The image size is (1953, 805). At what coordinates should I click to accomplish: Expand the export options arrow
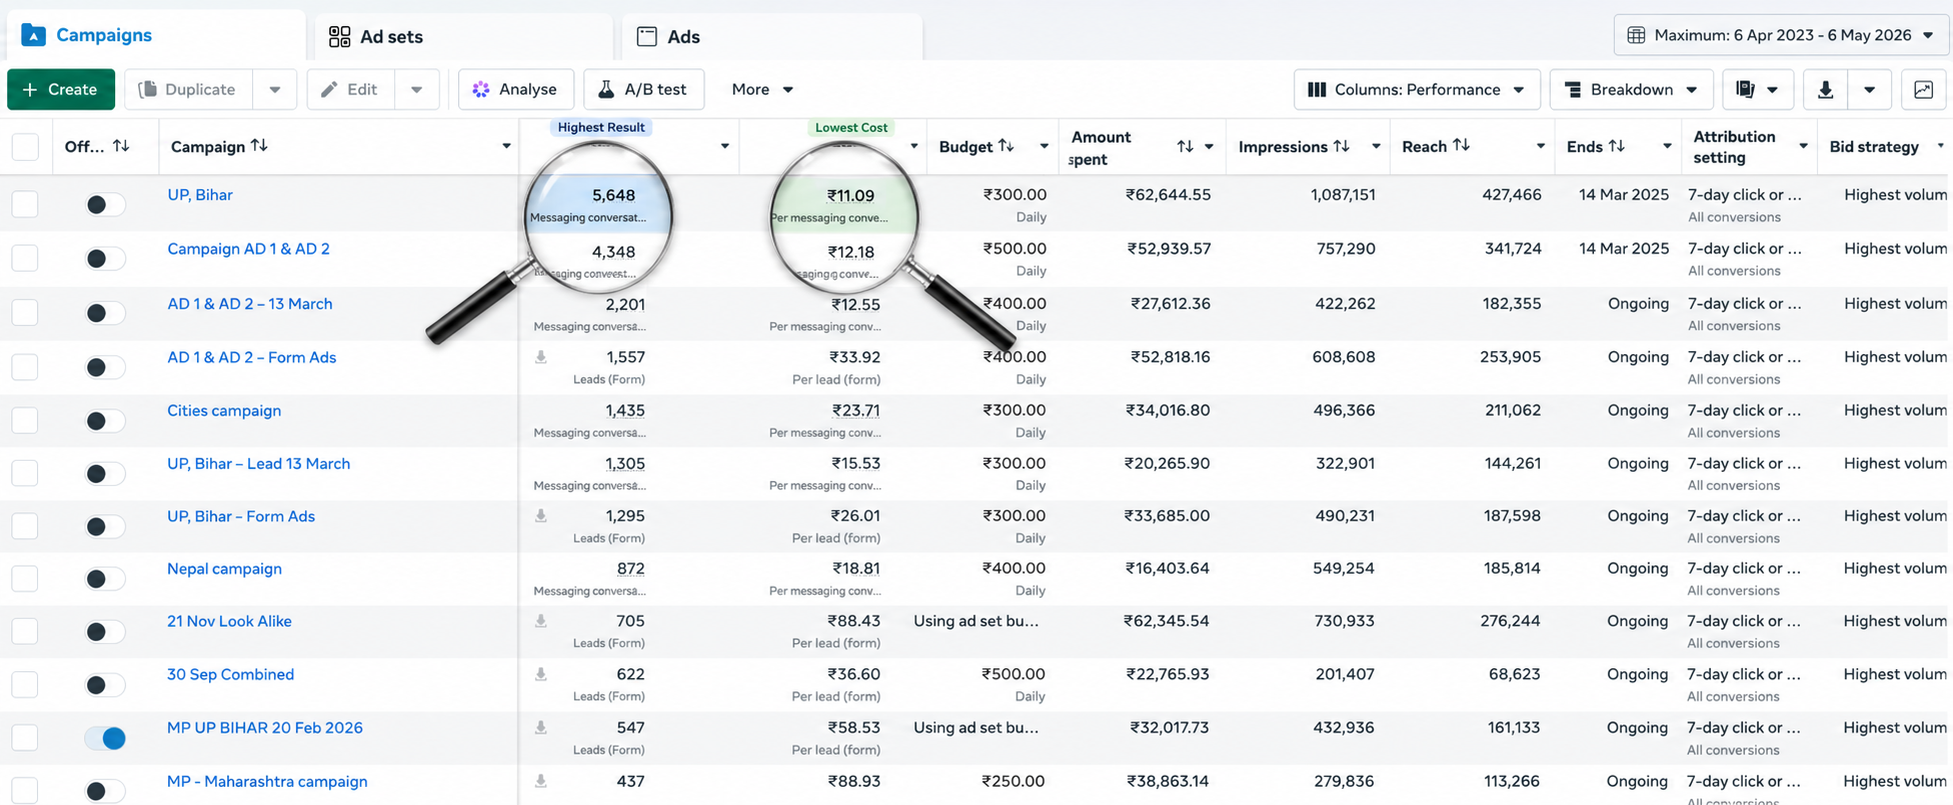1869,89
